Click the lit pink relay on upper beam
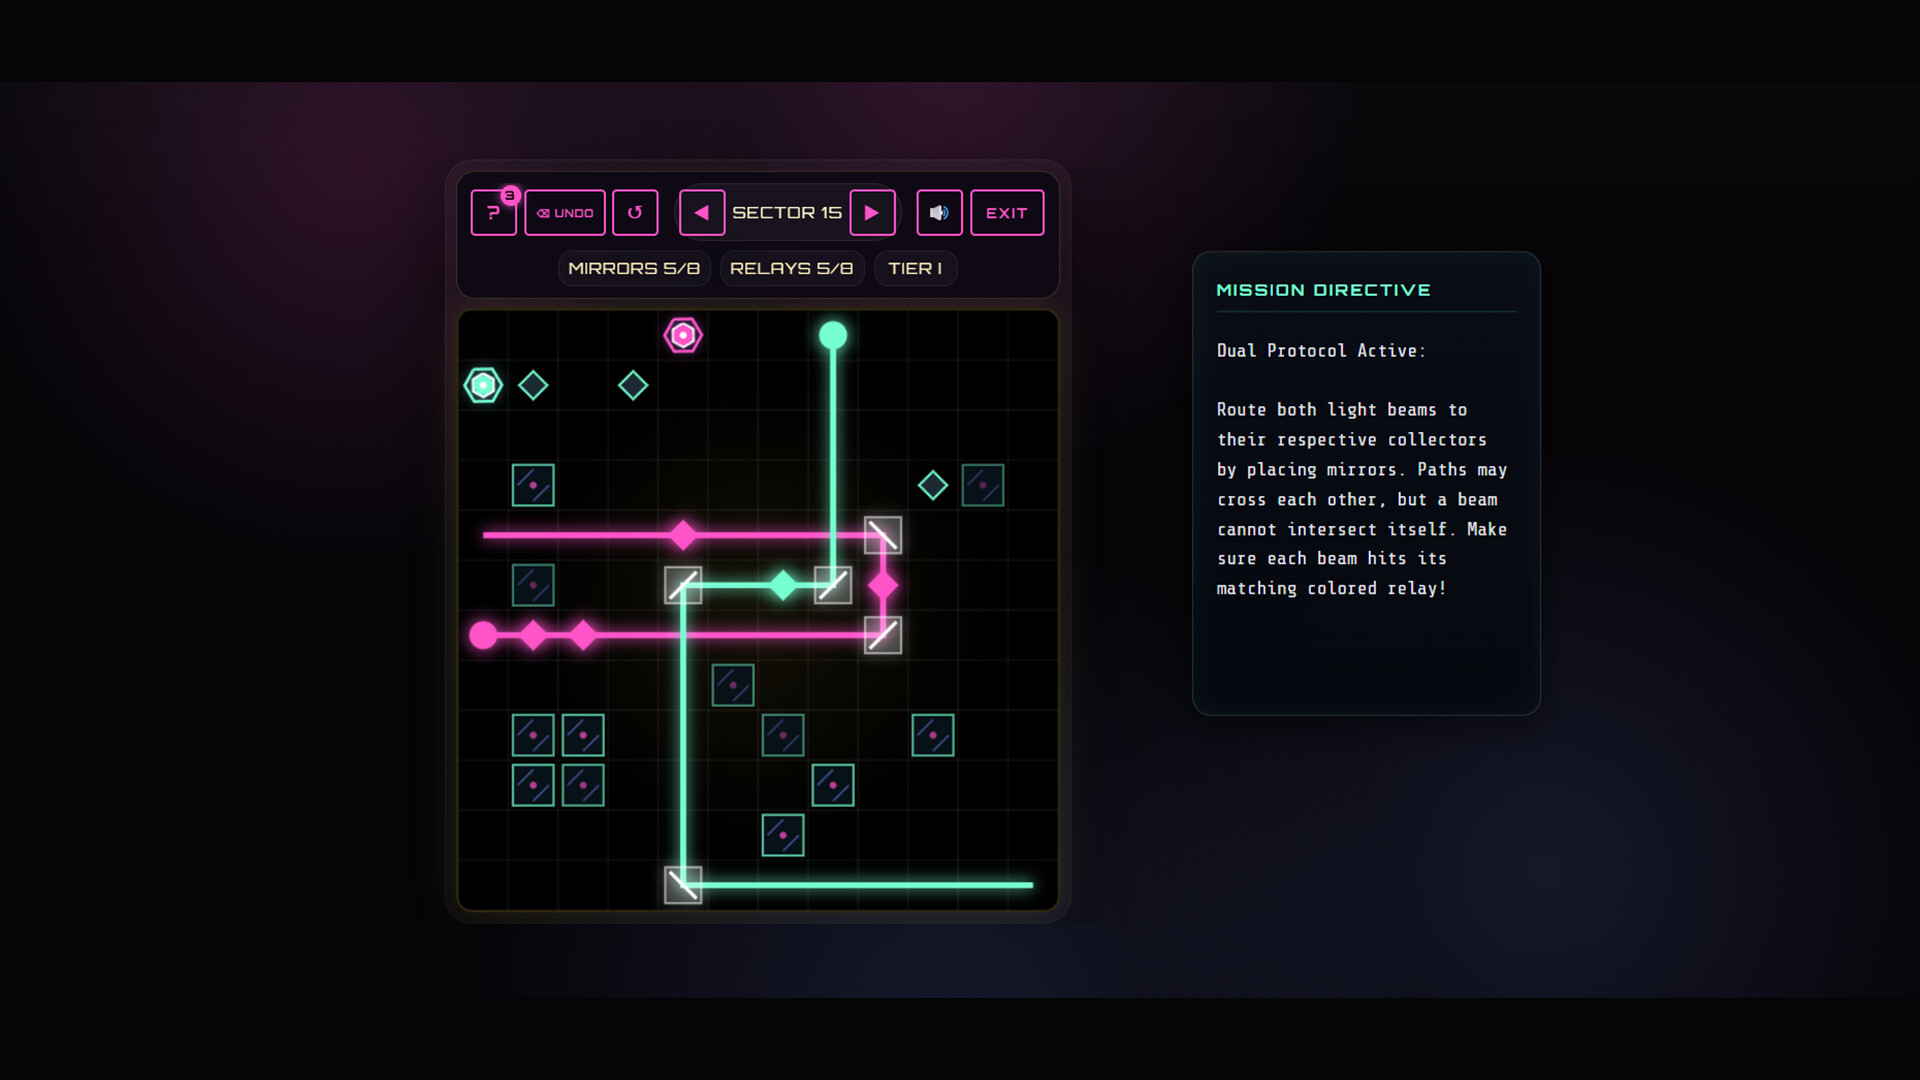Screen dimensions: 1920x1080 point(683,535)
